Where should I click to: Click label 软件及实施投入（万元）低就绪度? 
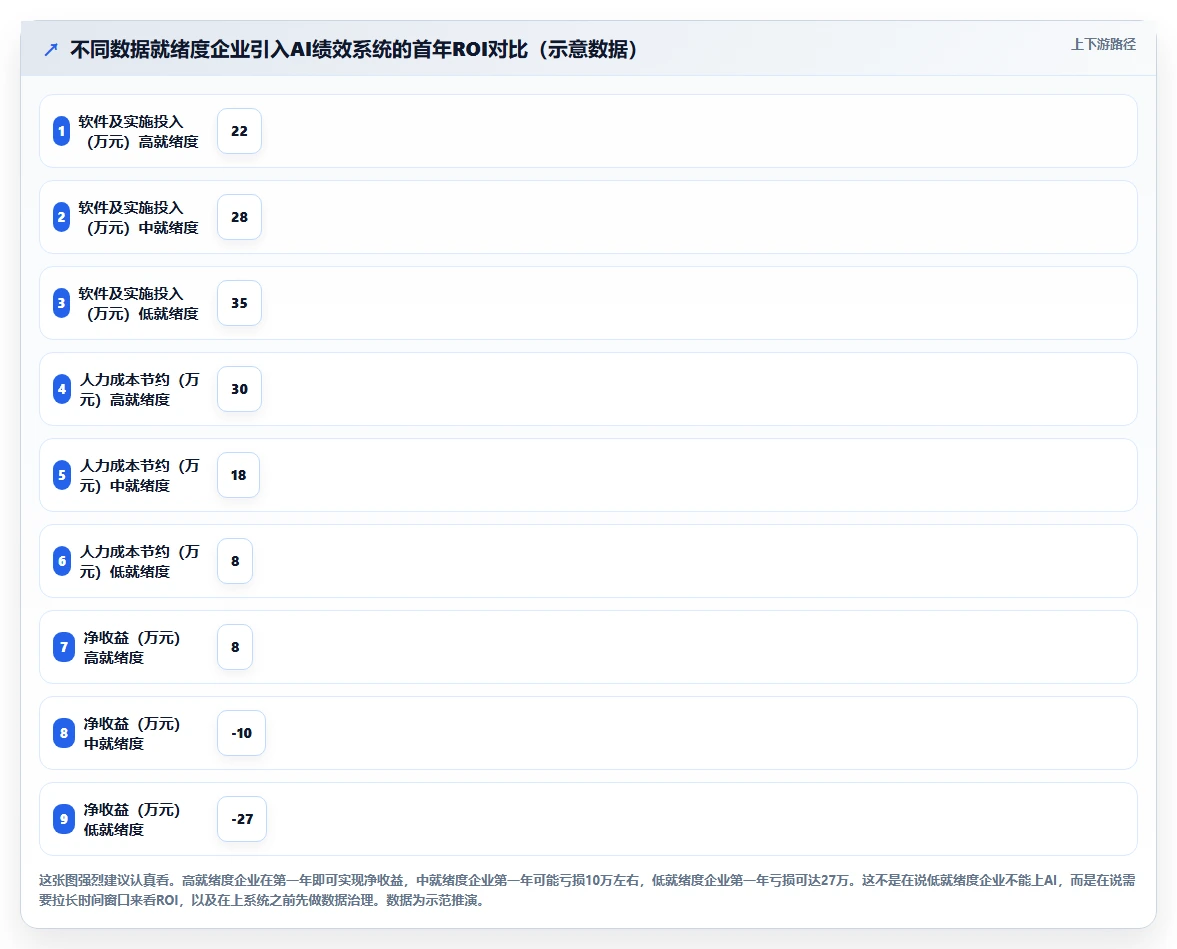138,303
